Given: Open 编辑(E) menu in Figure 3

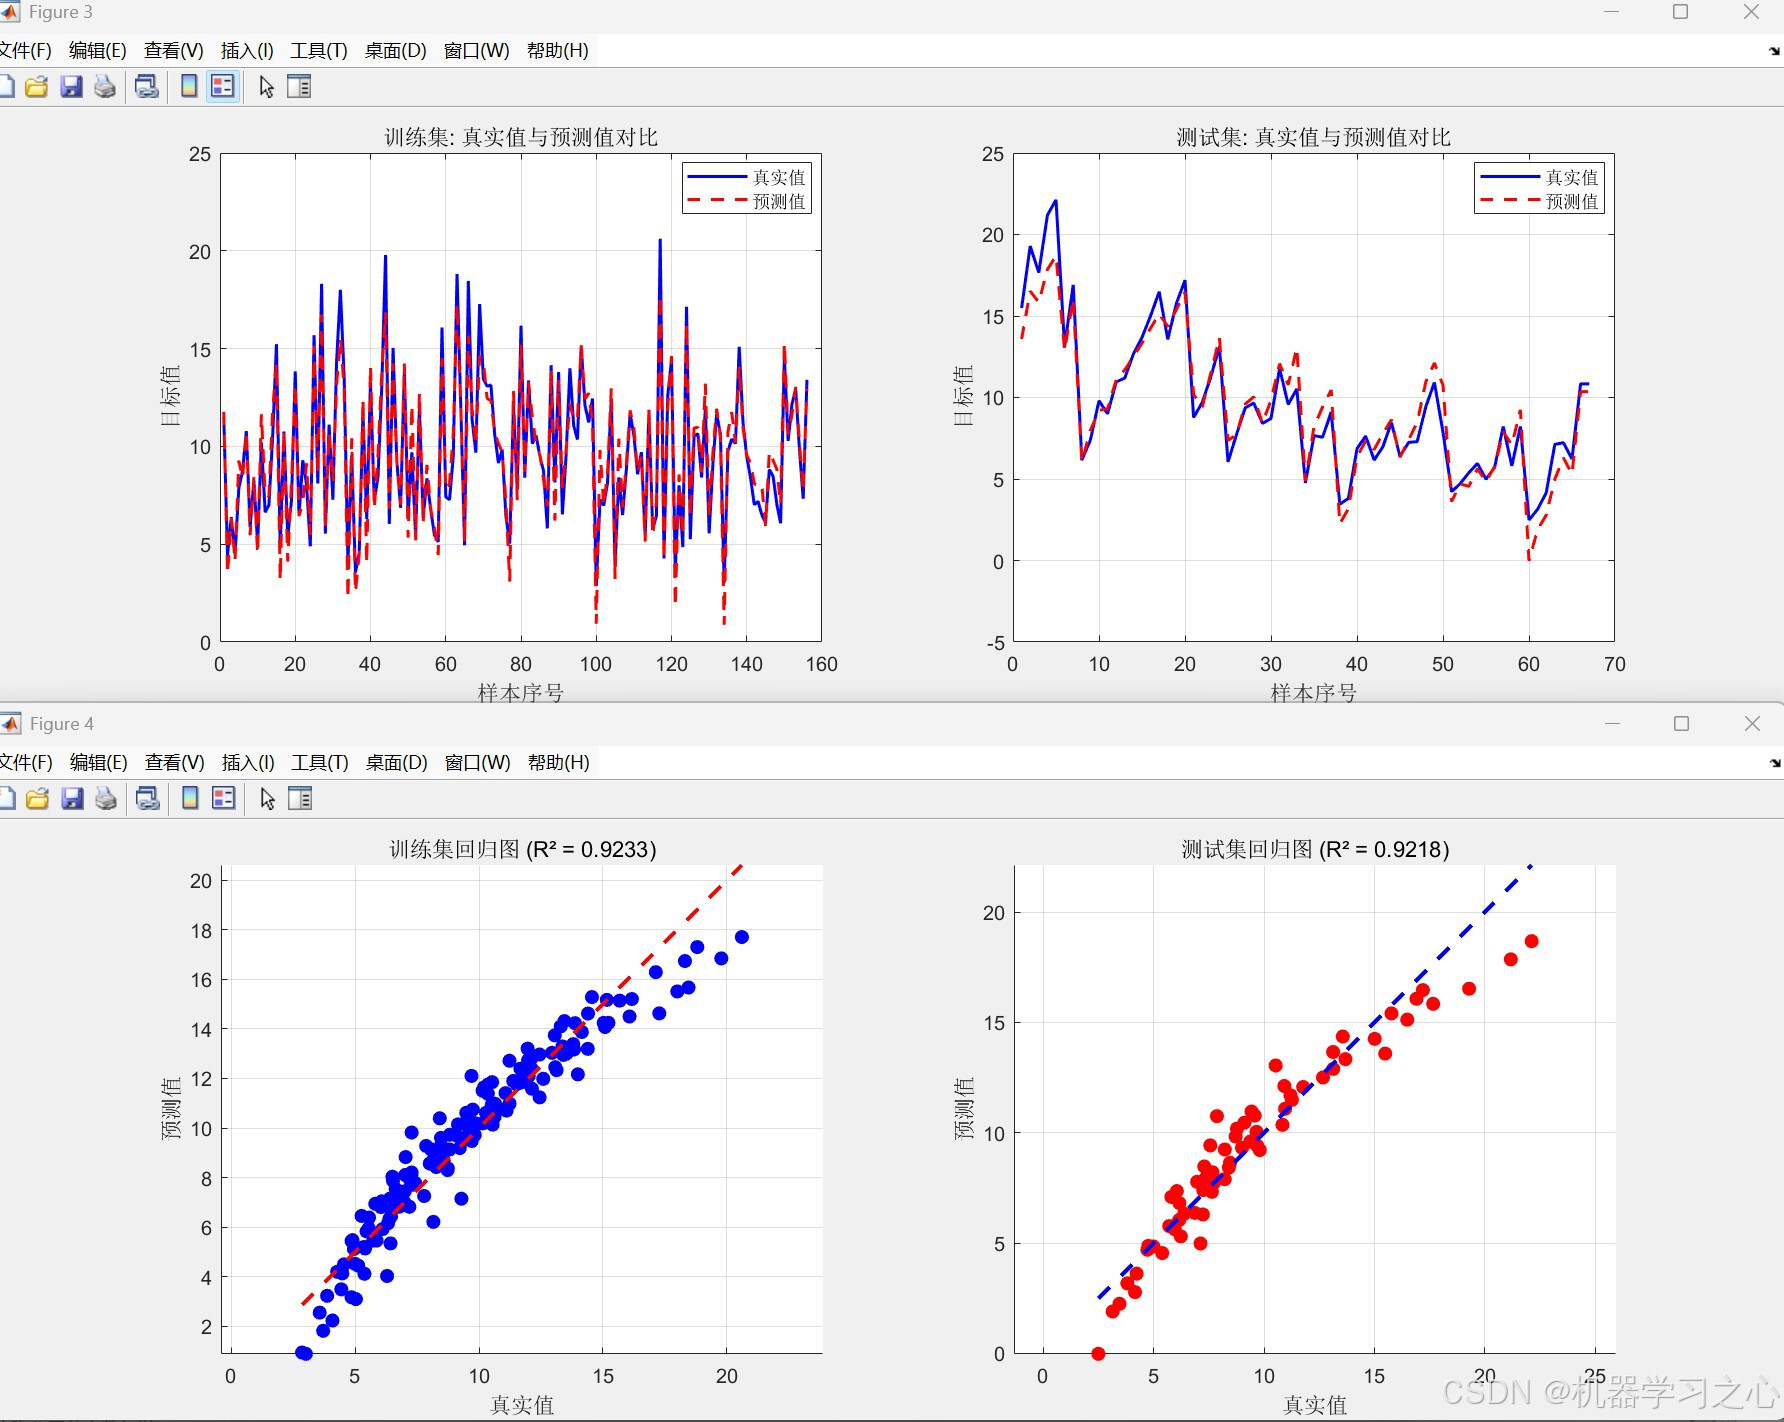Looking at the screenshot, I should coord(97,51).
